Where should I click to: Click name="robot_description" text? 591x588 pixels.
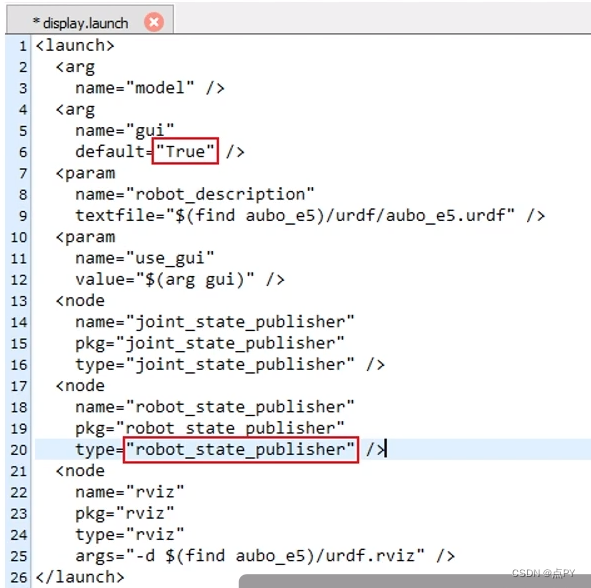point(194,194)
